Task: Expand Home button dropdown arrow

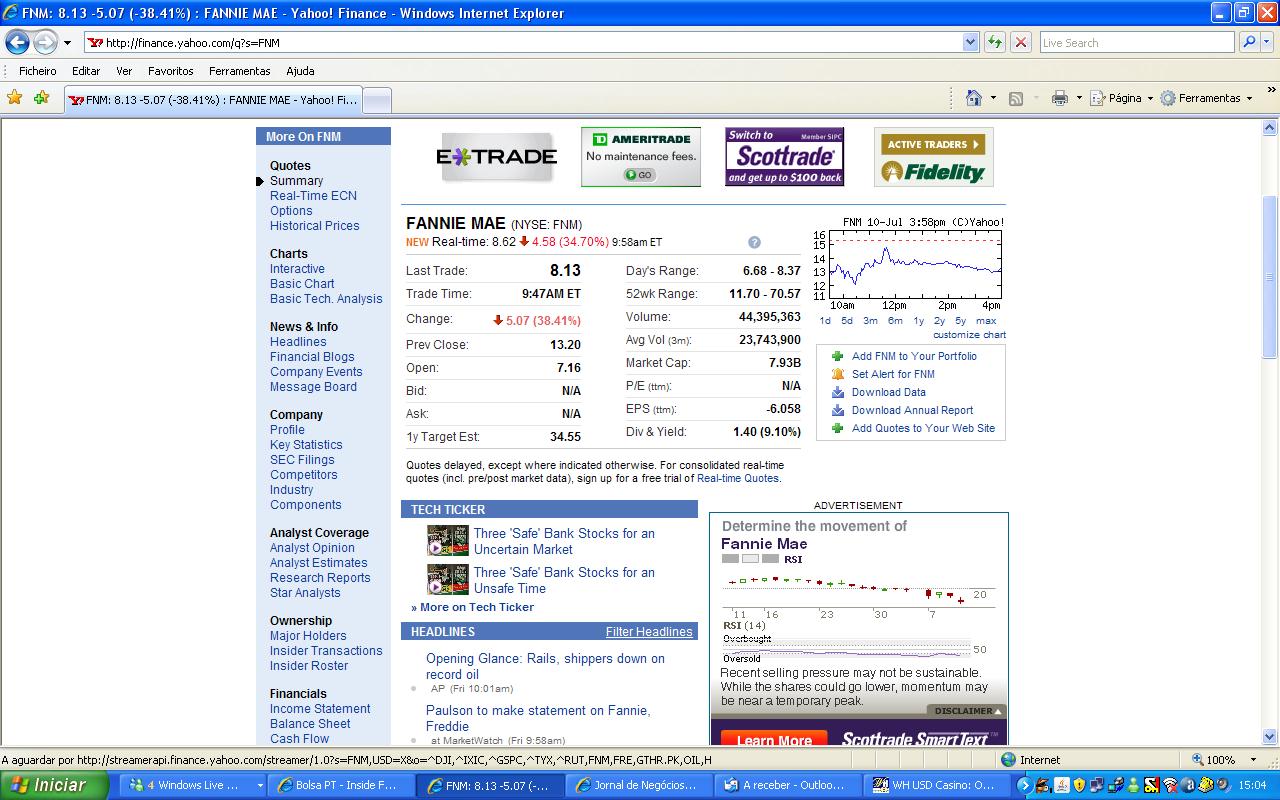Action: [993, 98]
